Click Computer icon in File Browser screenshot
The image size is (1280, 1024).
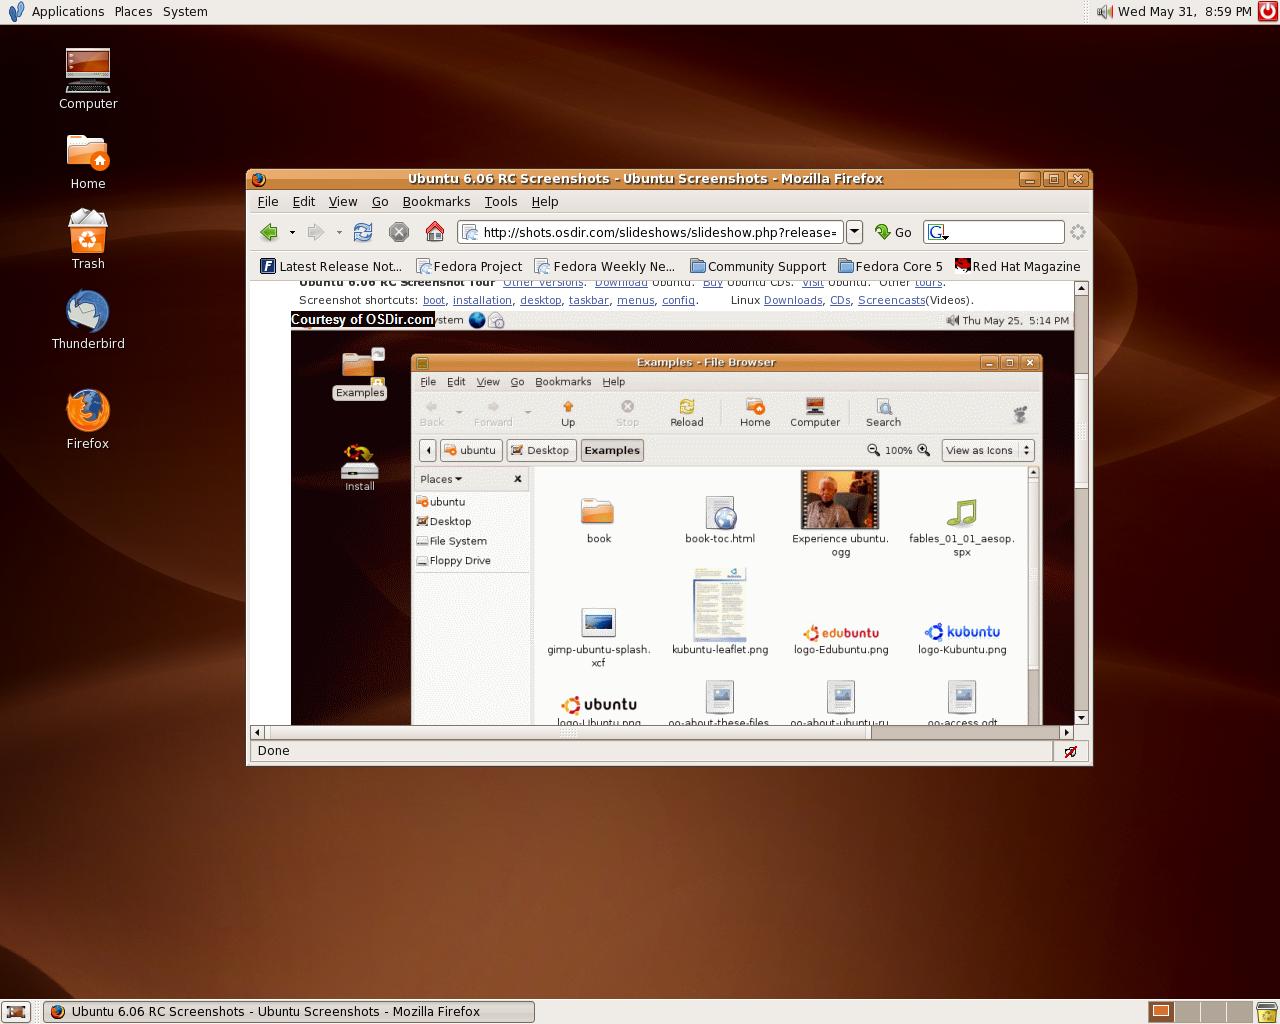pos(815,413)
